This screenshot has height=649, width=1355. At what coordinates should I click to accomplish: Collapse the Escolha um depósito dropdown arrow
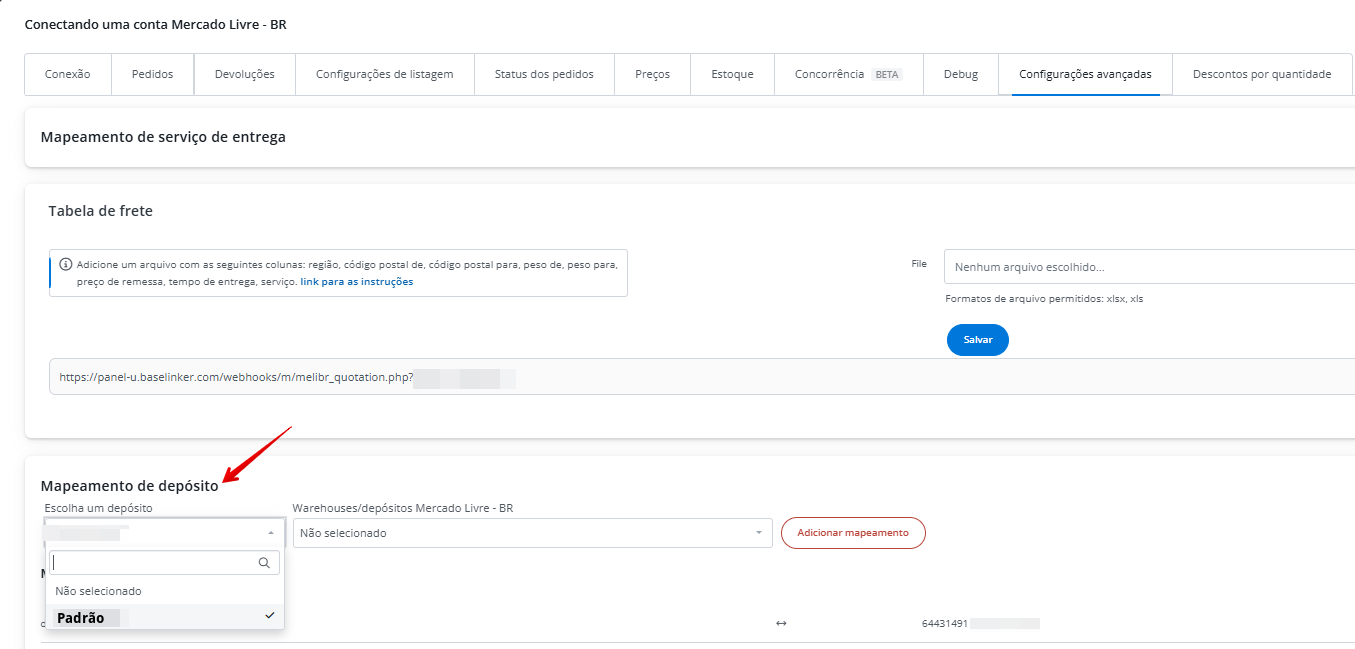[270, 533]
